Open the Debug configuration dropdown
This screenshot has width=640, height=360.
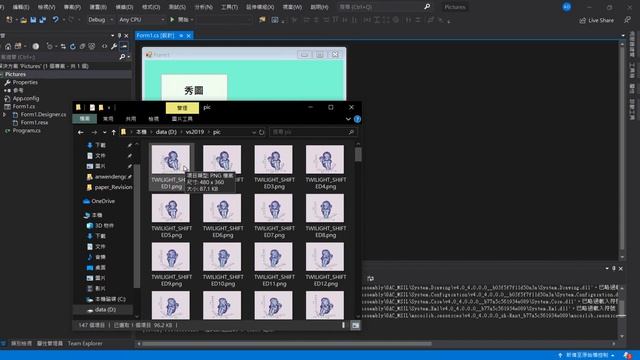tap(112, 20)
